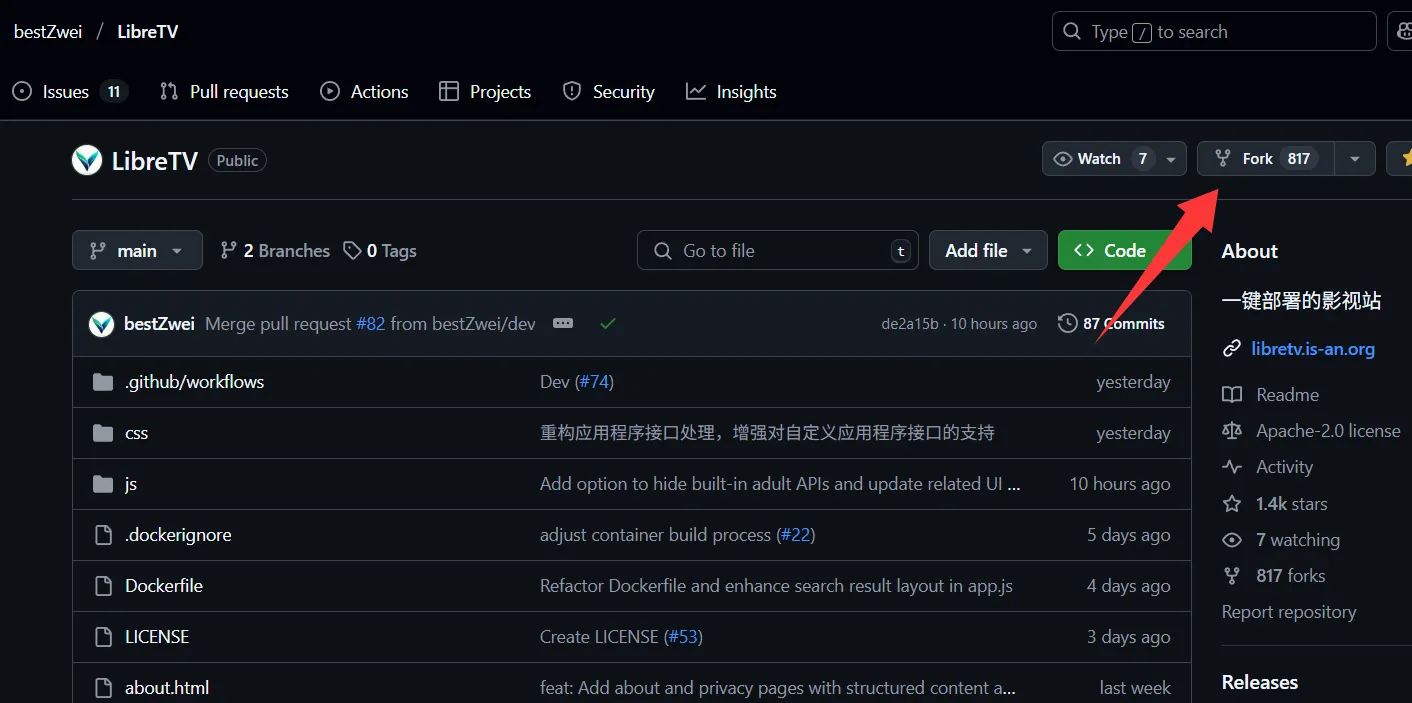Open the .github/workflows folder
Viewport: 1412px width, 703px height.
coord(194,382)
